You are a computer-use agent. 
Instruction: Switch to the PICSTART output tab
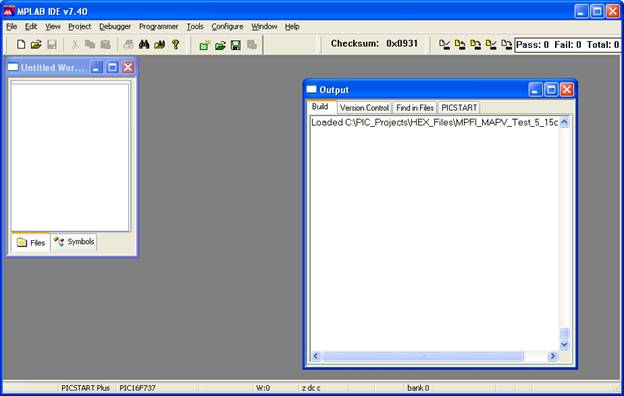click(459, 108)
